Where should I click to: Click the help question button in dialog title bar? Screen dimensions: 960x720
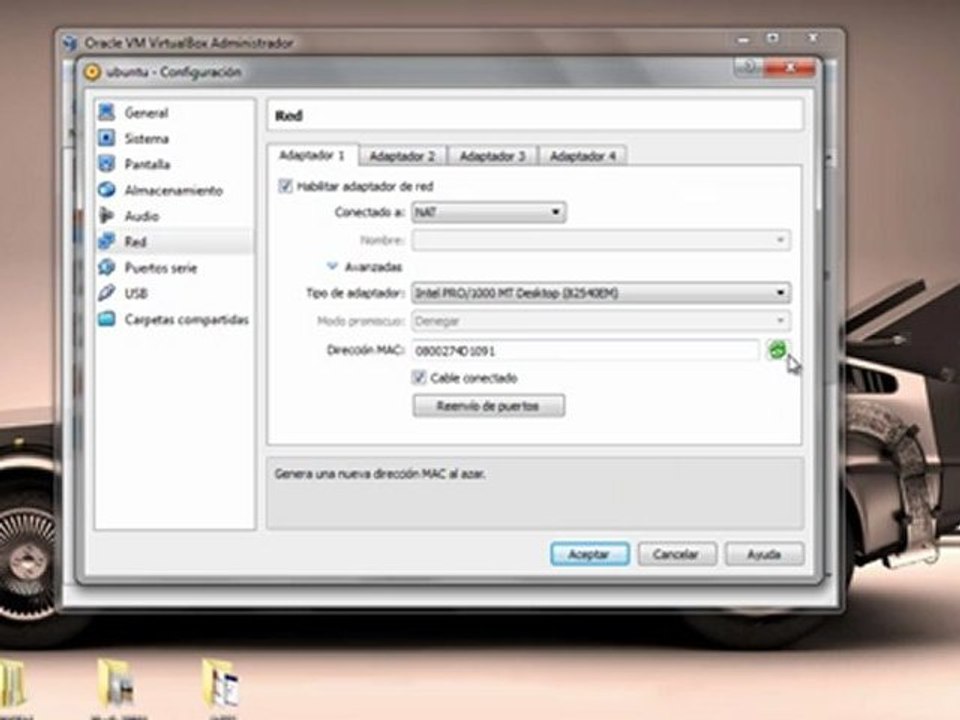pyautogui.click(x=748, y=66)
